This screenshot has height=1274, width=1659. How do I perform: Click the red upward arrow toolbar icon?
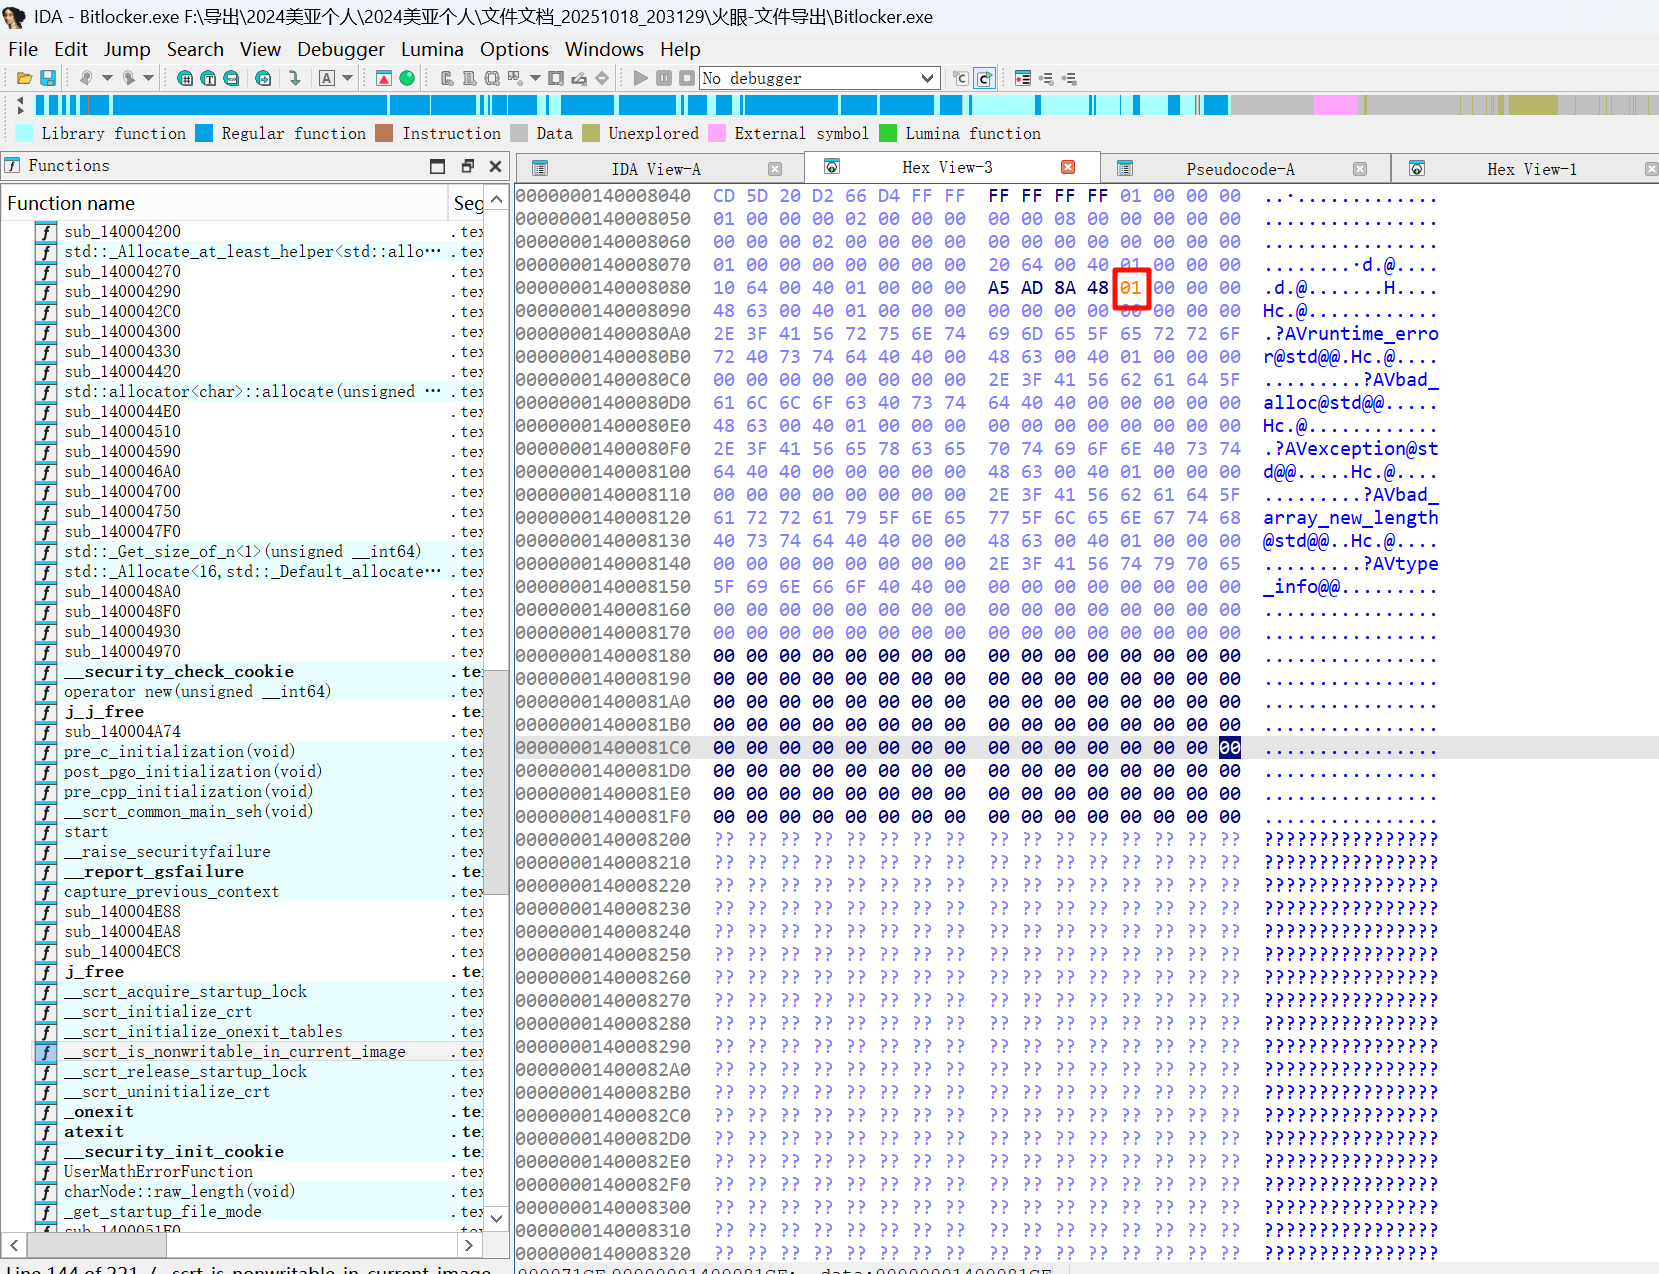pyautogui.click(x=384, y=78)
